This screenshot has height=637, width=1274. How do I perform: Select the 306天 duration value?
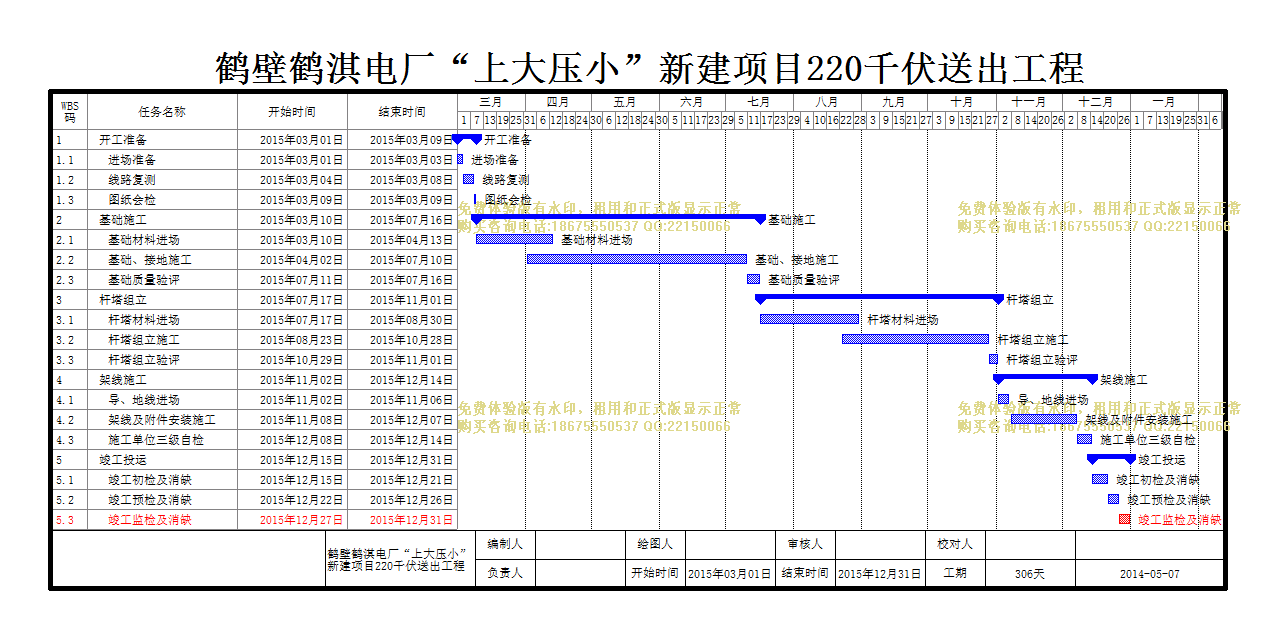(1030, 573)
